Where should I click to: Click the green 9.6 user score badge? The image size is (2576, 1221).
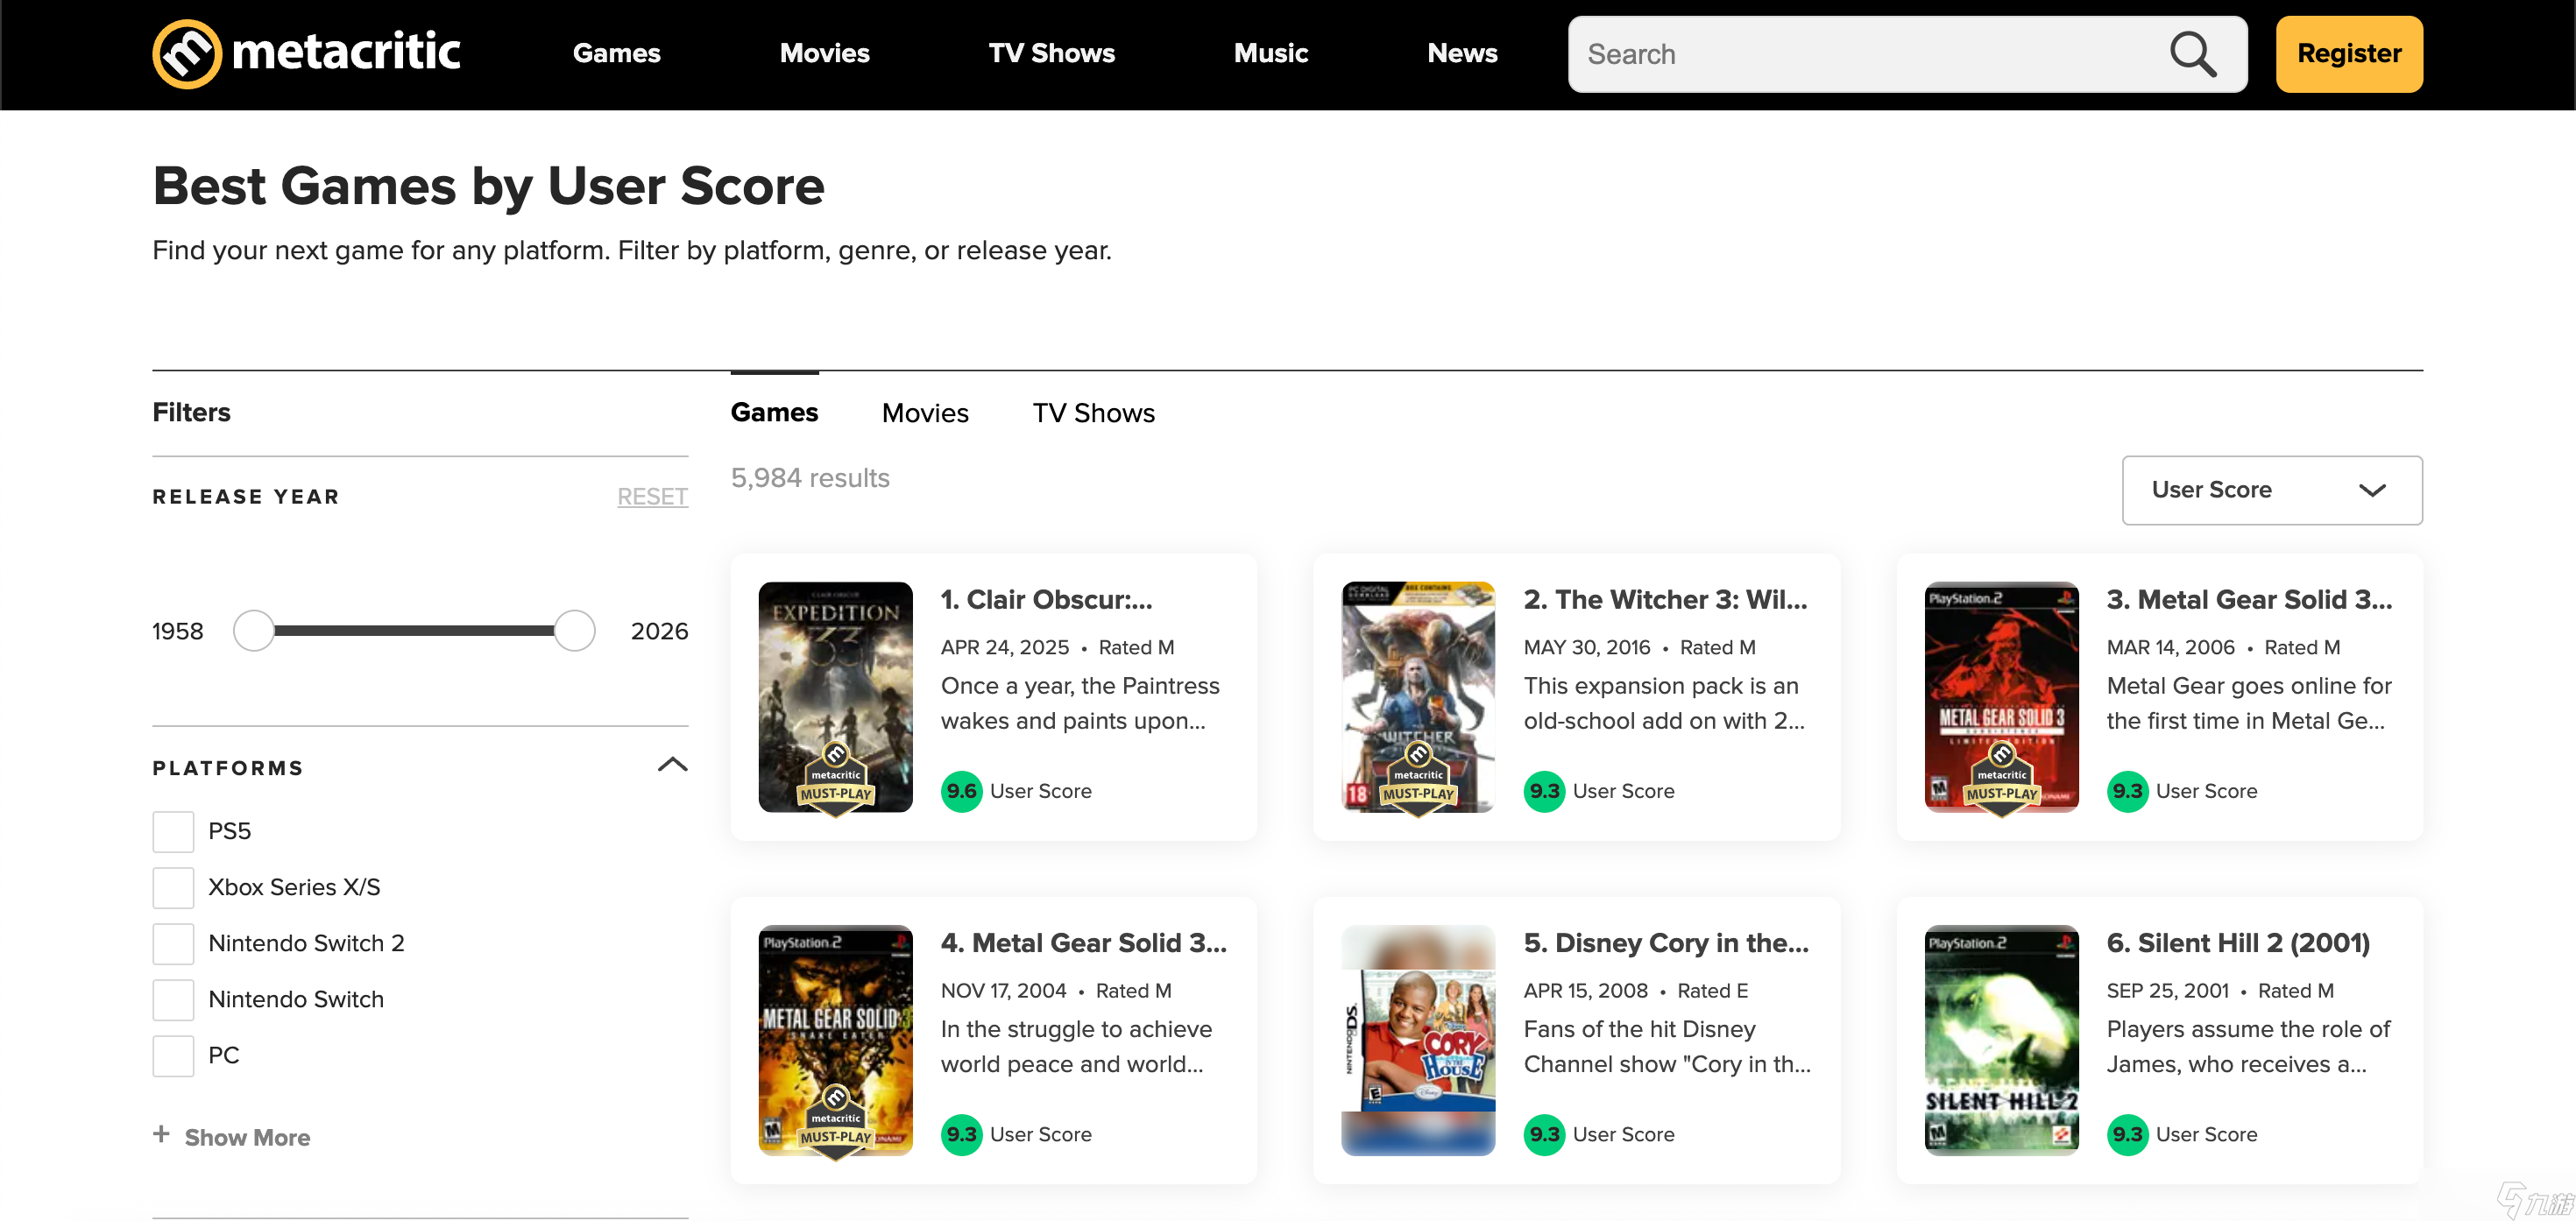point(961,790)
